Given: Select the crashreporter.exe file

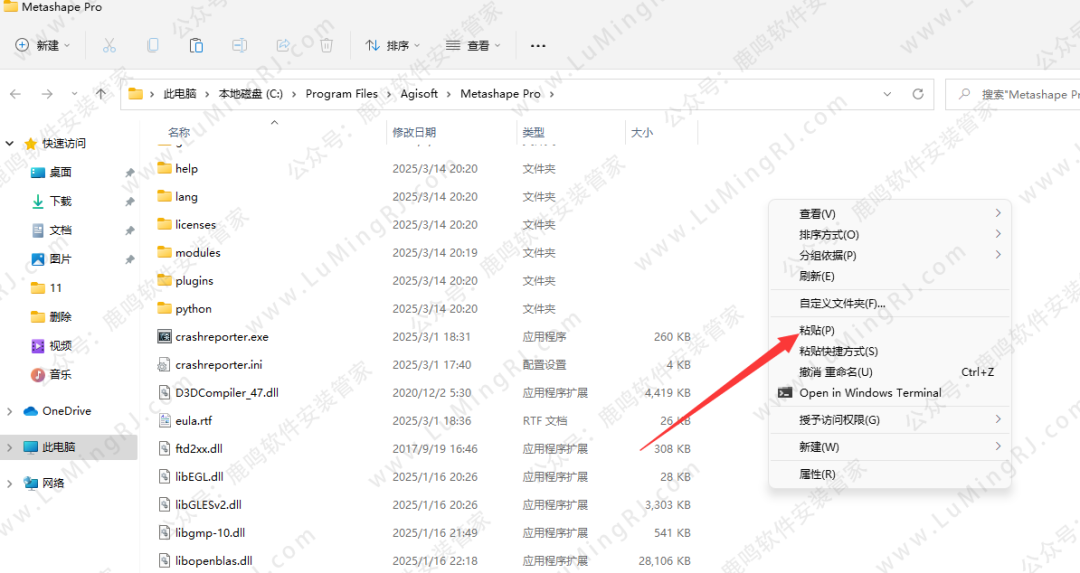Looking at the screenshot, I should tap(222, 337).
